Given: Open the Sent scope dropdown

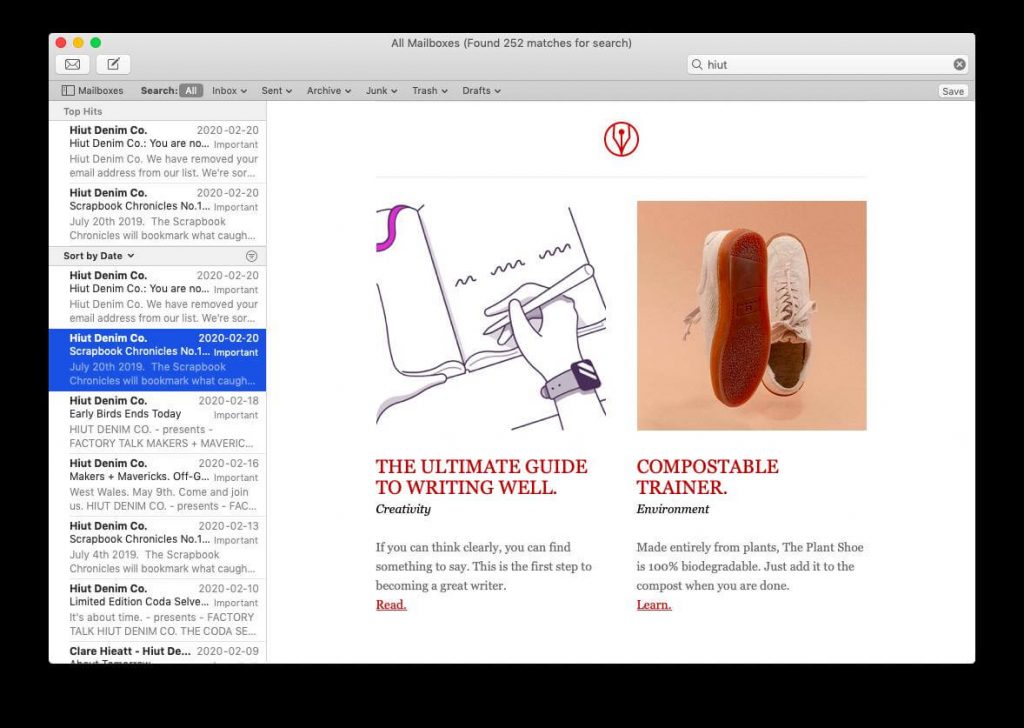Looking at the screenshot, I should (276, 91).
